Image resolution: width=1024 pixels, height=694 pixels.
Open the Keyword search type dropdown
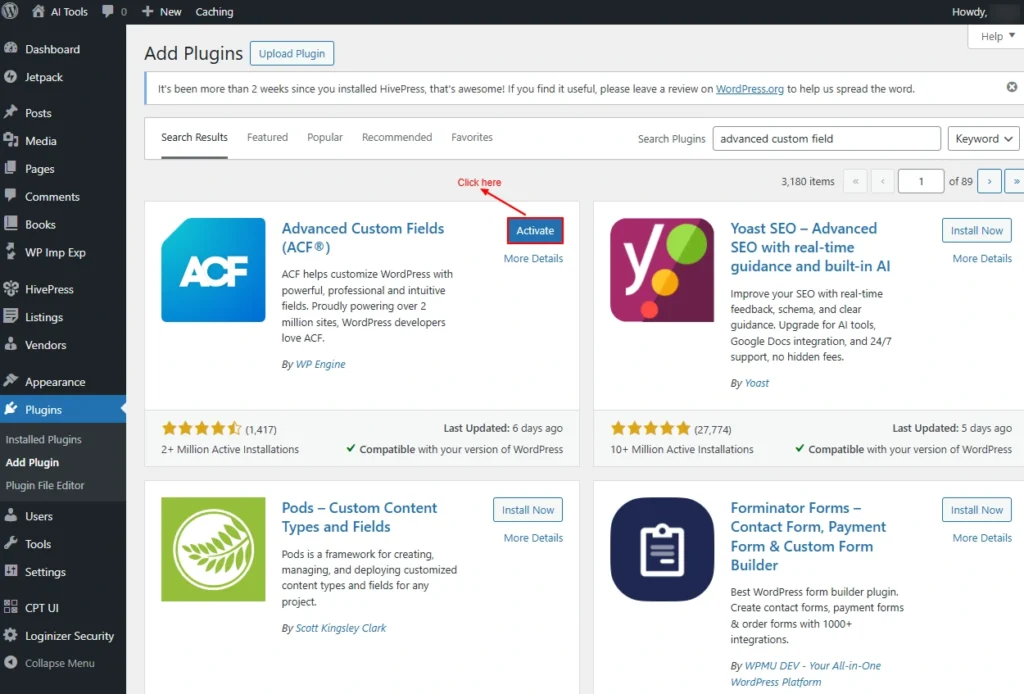tap(983, 139)
